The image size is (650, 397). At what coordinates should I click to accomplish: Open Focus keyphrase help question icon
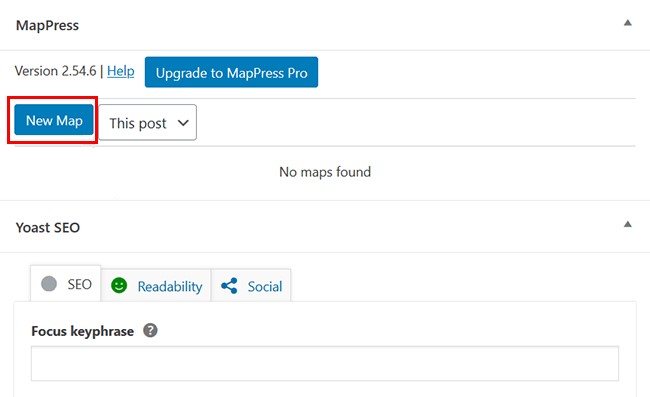tap(150, 330)
